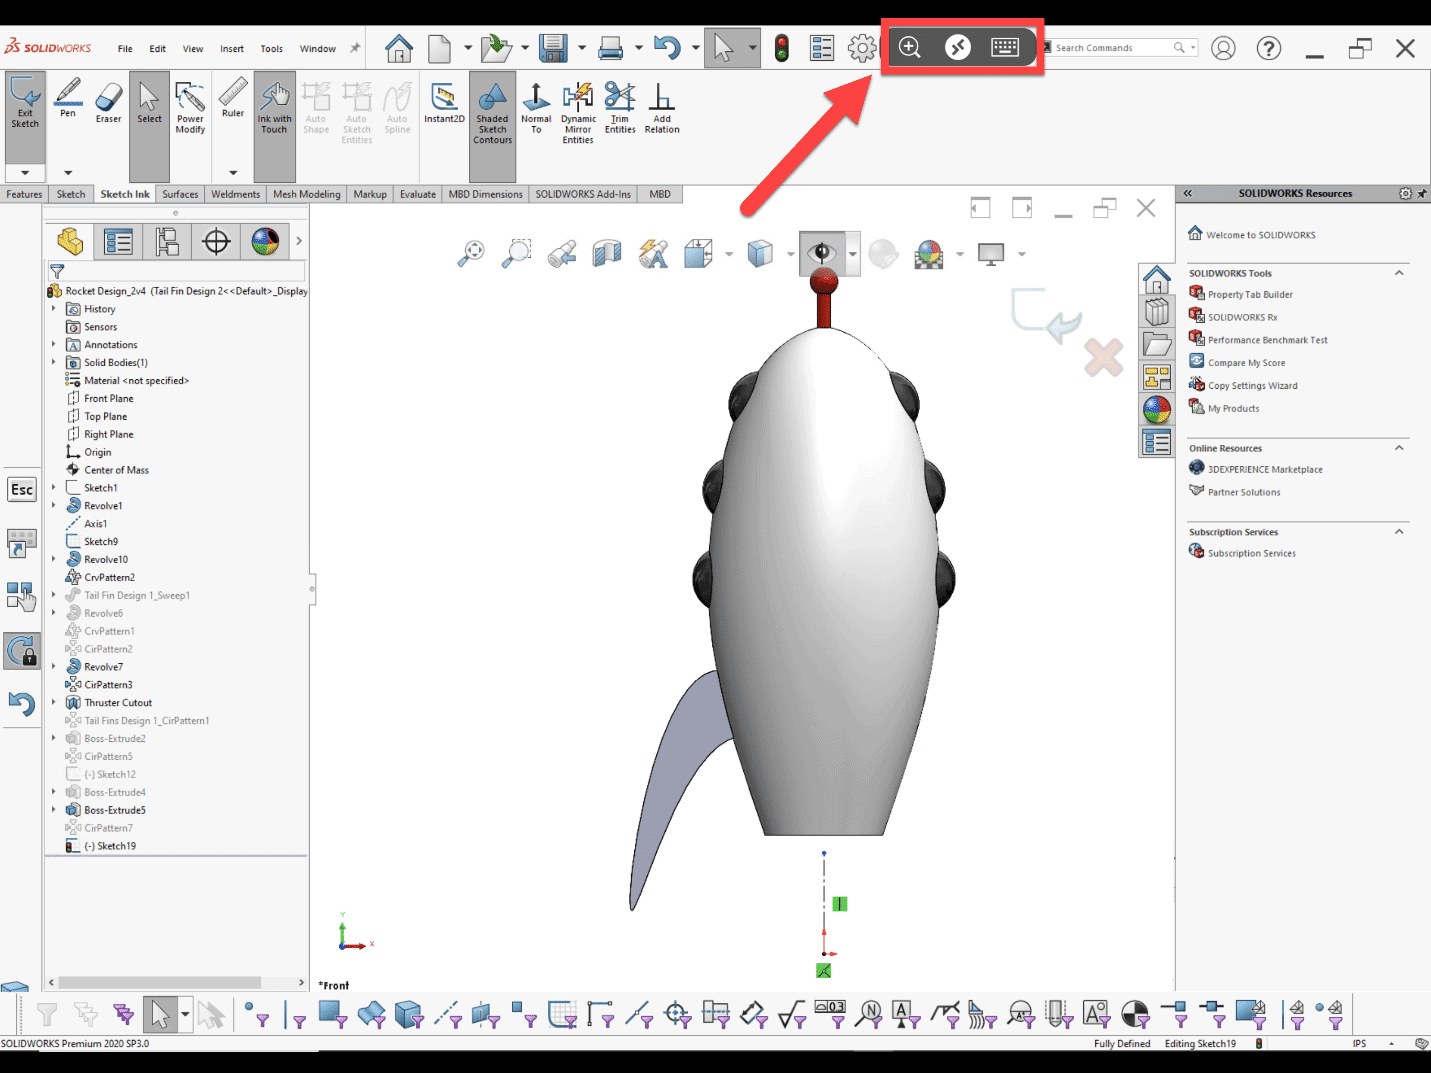This screenshot has height=1073, width=1431.
Task: Select Sketch19 in feature tree
Action: (110, 846)
